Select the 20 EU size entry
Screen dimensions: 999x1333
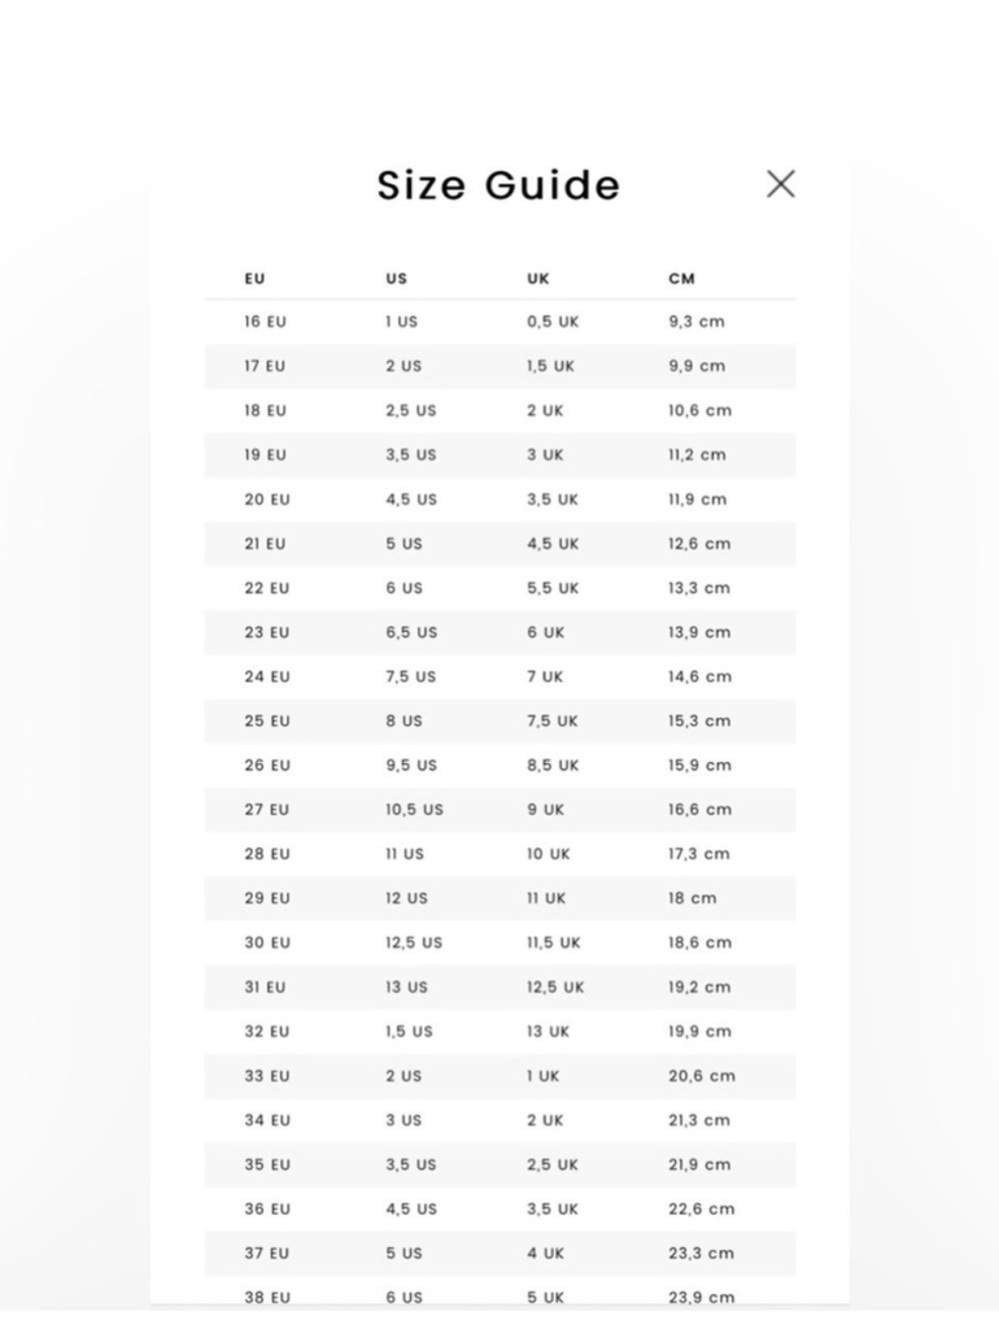click(267, 499)
